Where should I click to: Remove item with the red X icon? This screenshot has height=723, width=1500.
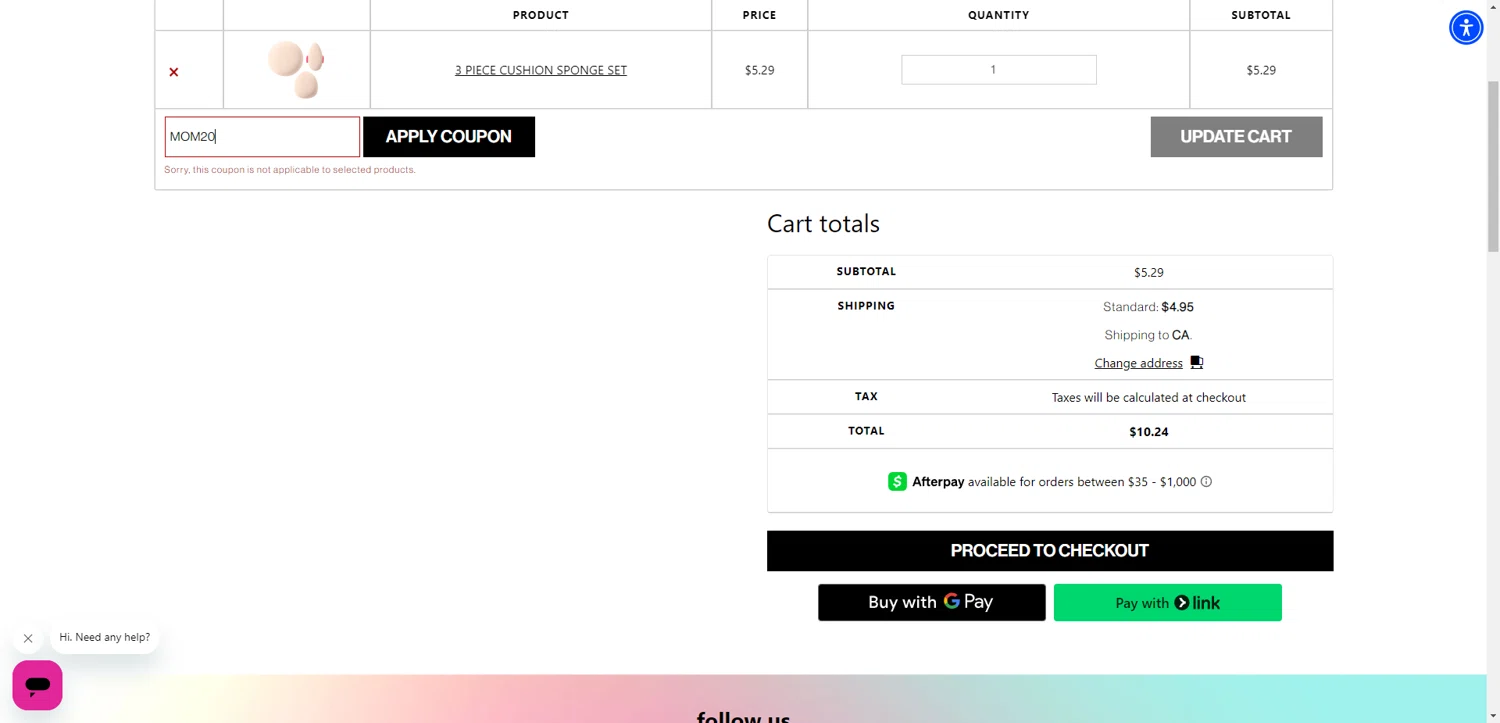pos(174,72)
